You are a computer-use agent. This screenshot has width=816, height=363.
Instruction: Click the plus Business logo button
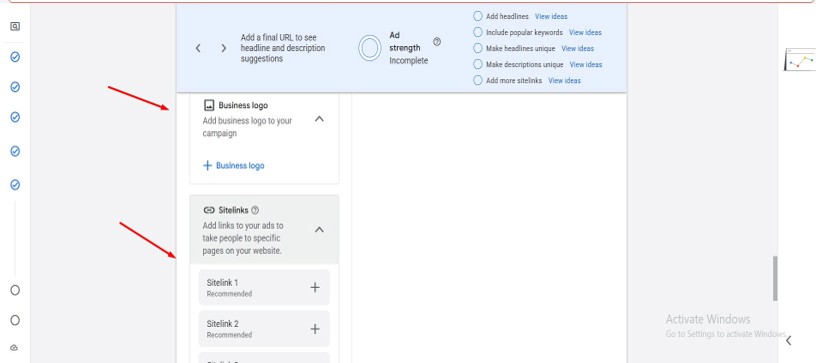pyautogui.click(x=234, y=165)
